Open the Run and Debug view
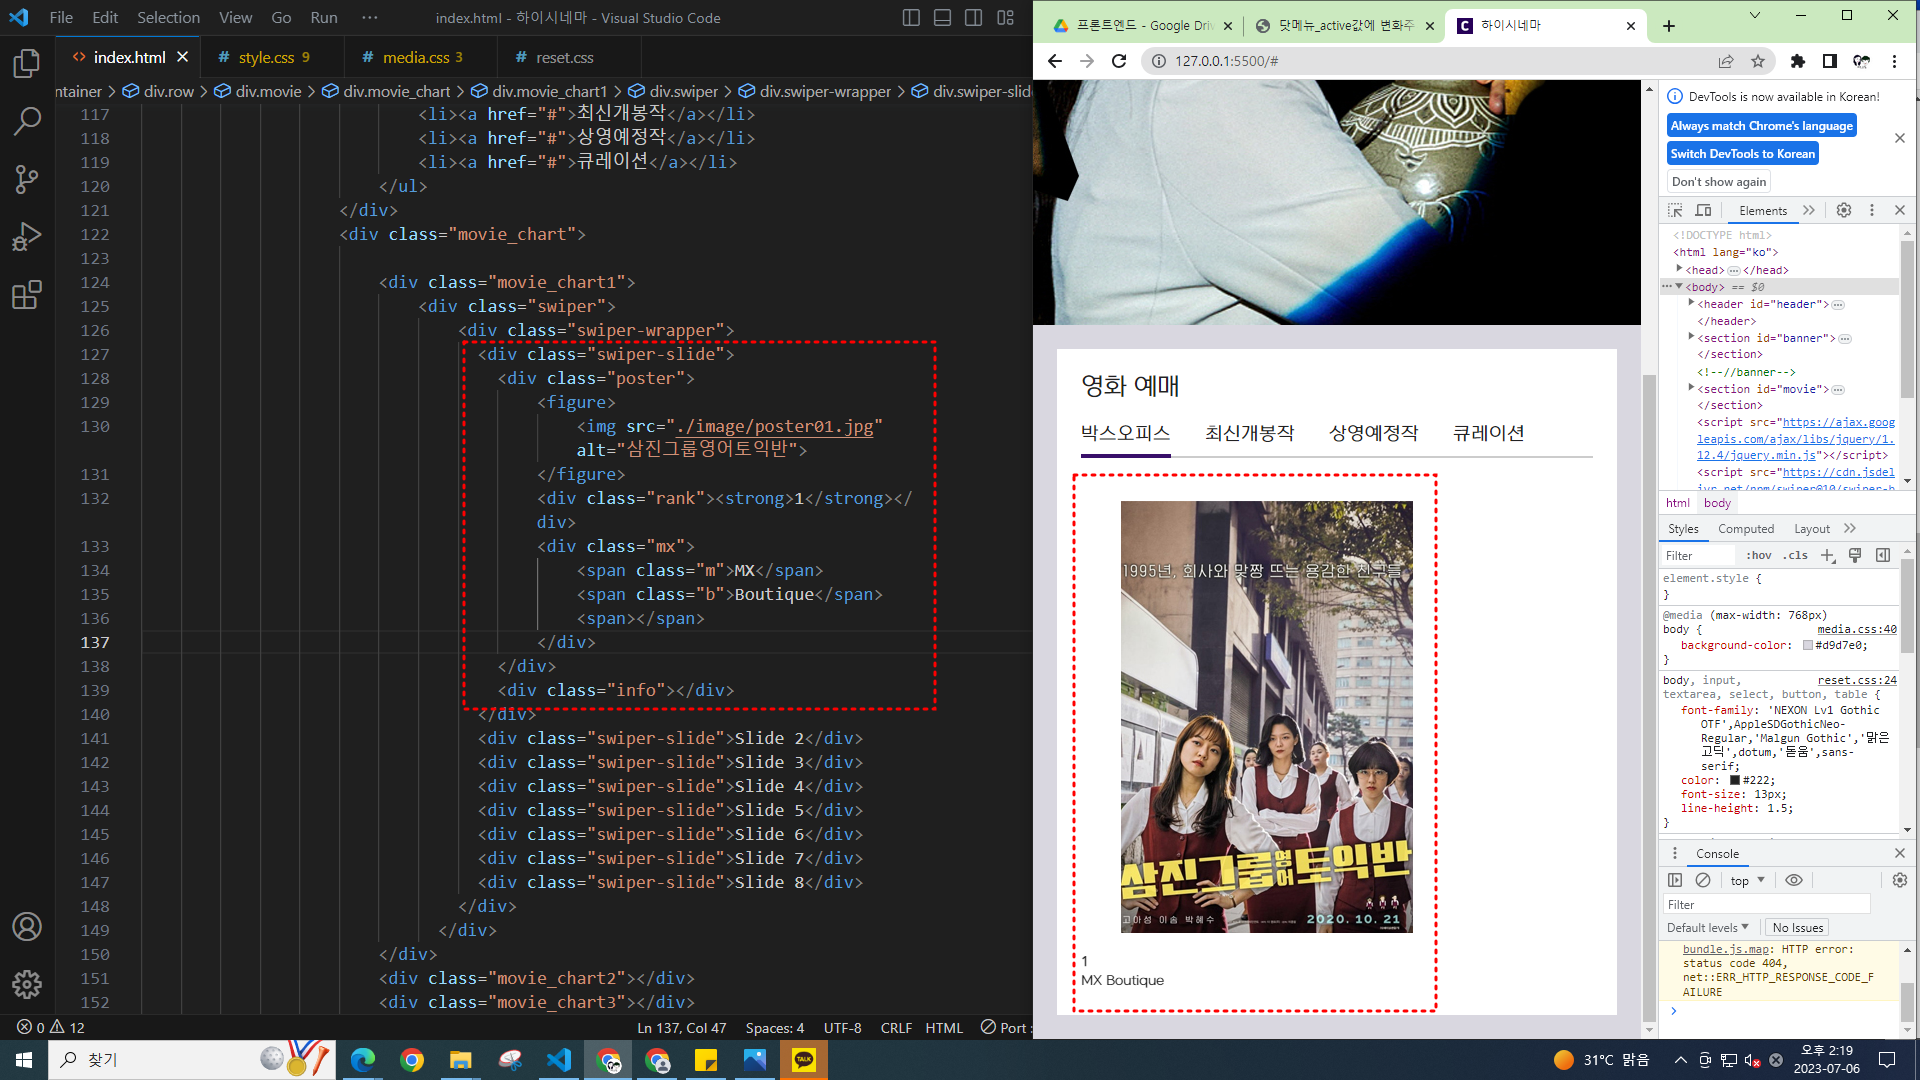 pyautogui.click(x=27, y=237)
